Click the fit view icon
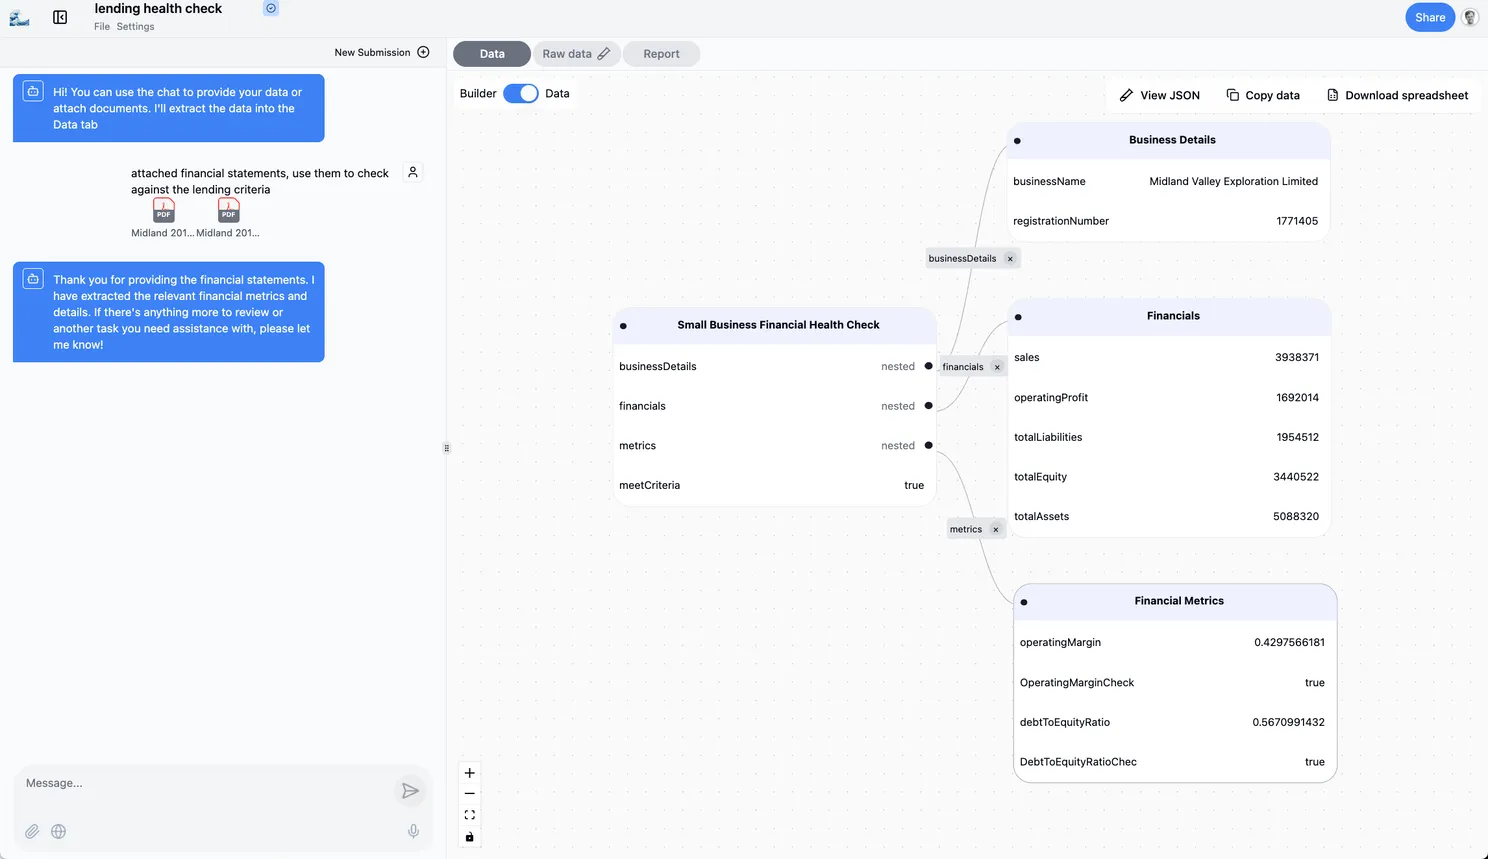This screenshot has height=859, width=1488. click(x=470, y=815)
